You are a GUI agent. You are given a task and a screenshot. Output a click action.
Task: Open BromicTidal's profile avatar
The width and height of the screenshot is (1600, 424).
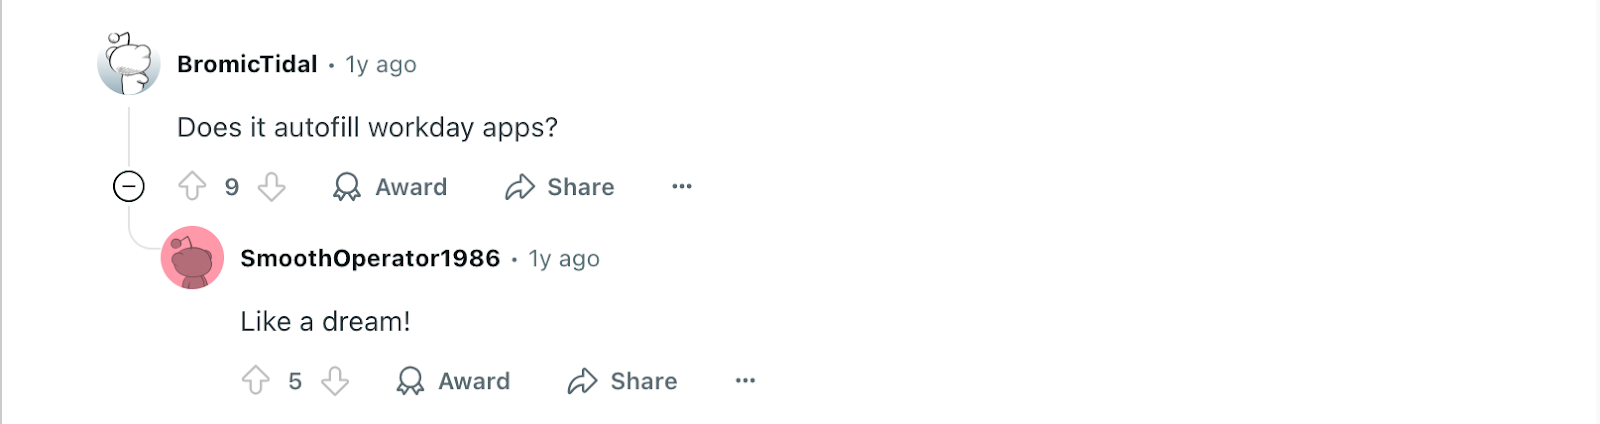click(129, 64)
